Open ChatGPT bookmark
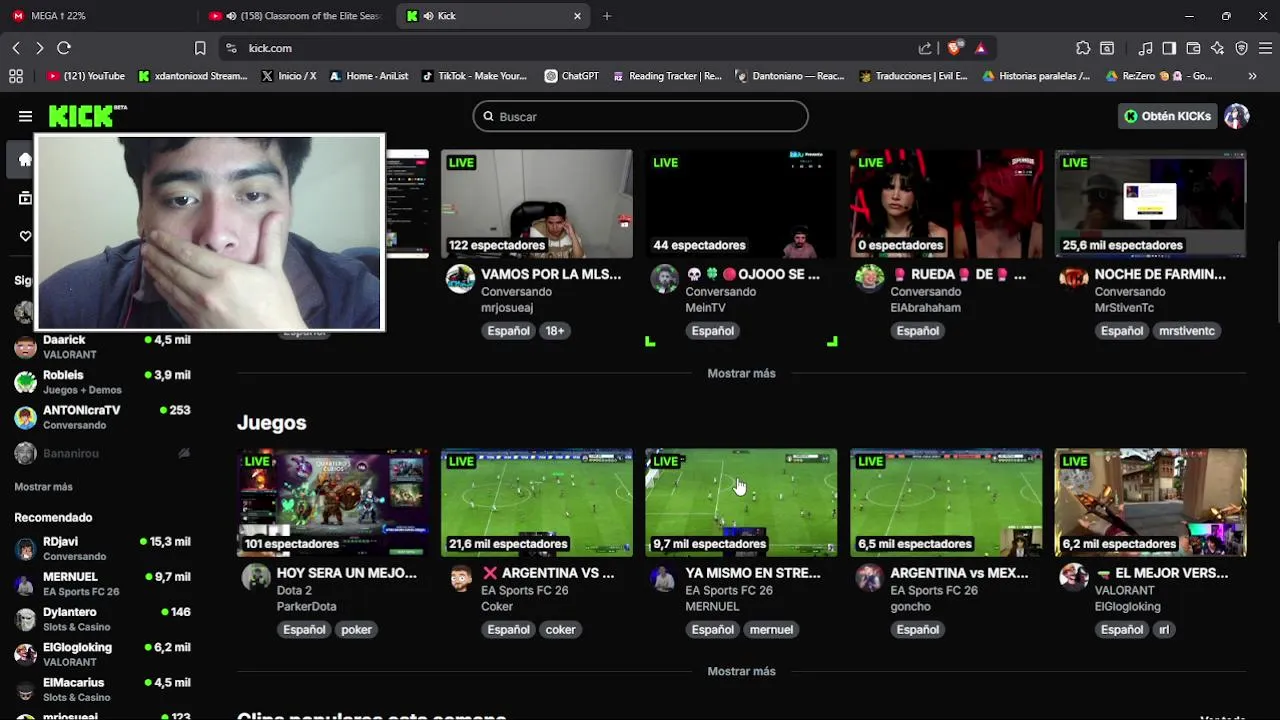 click(571, 76)
